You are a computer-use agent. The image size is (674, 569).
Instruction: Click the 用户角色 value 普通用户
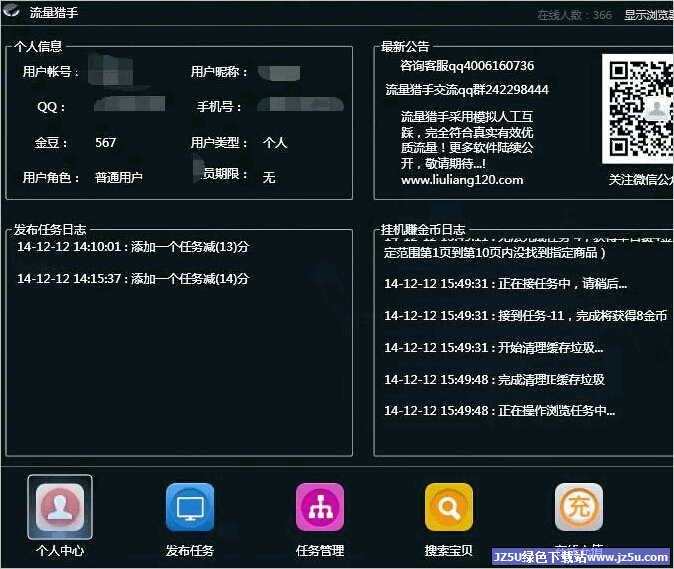pyautogui.click(x=119, y=177)
